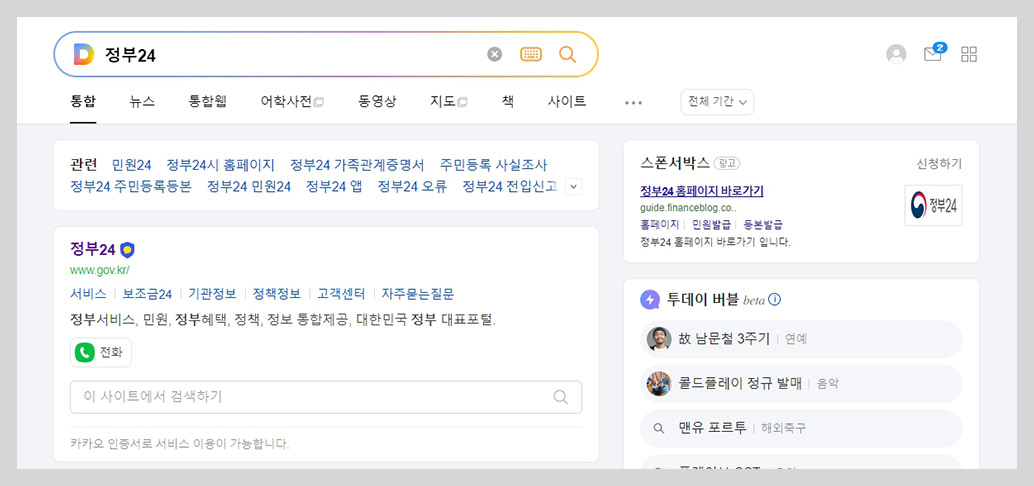Open the 고객센터 sitelink
Screen dimensions: 1034x486
(x=341, y=294)
